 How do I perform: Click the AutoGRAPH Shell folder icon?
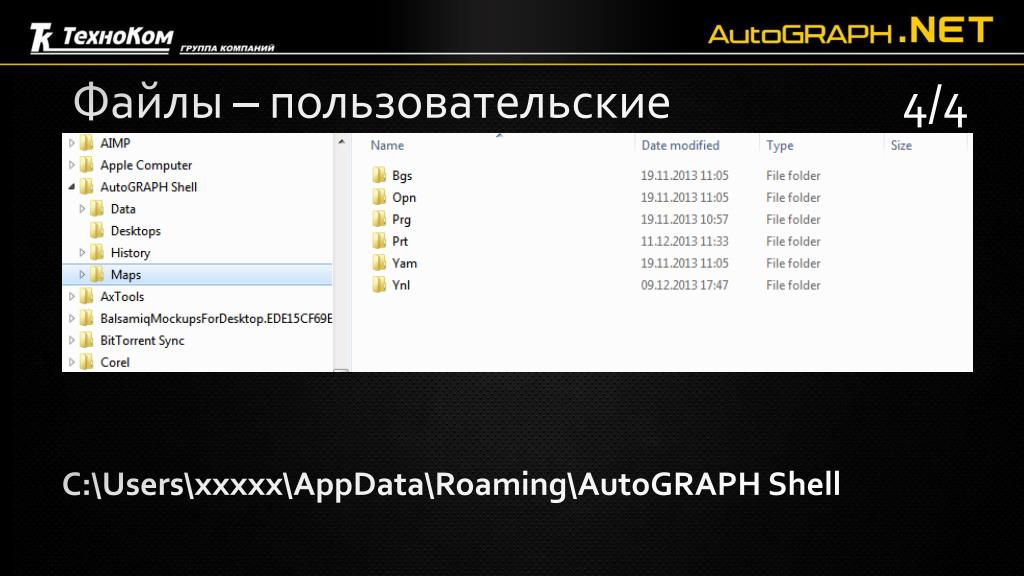tap(86, 187)
